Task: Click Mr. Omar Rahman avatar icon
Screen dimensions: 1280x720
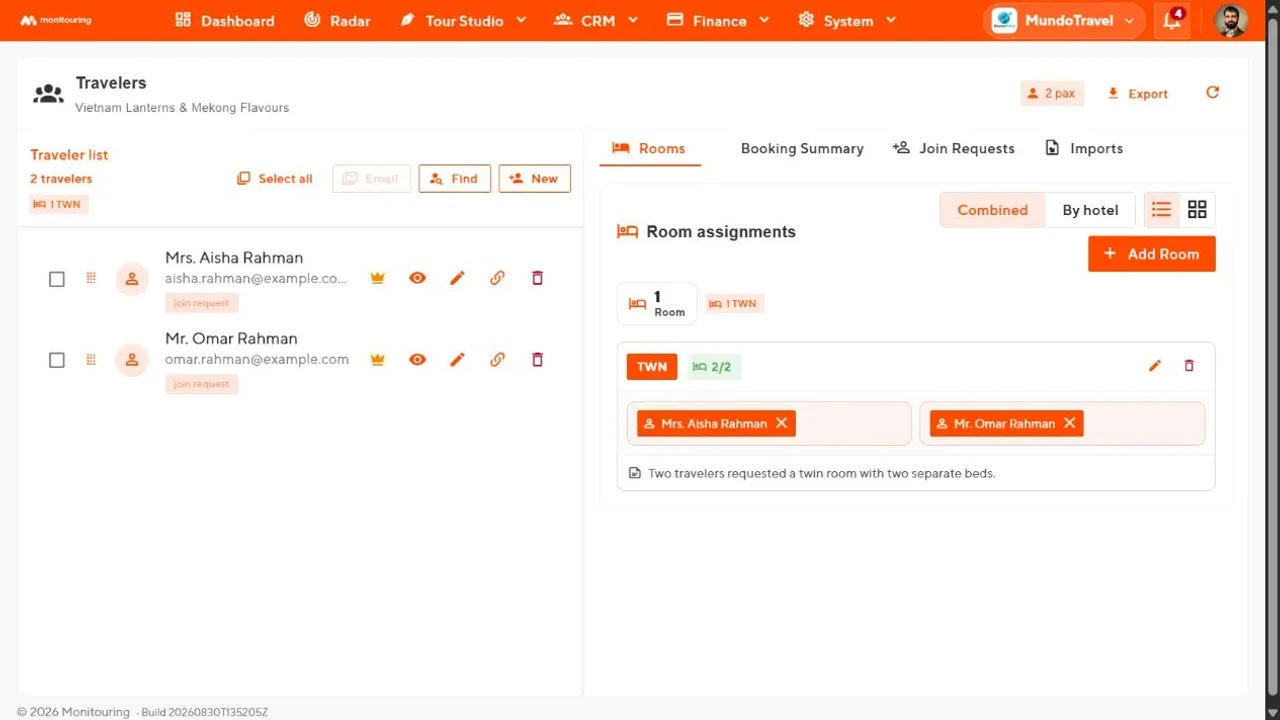Action: (x=132, y=359)
